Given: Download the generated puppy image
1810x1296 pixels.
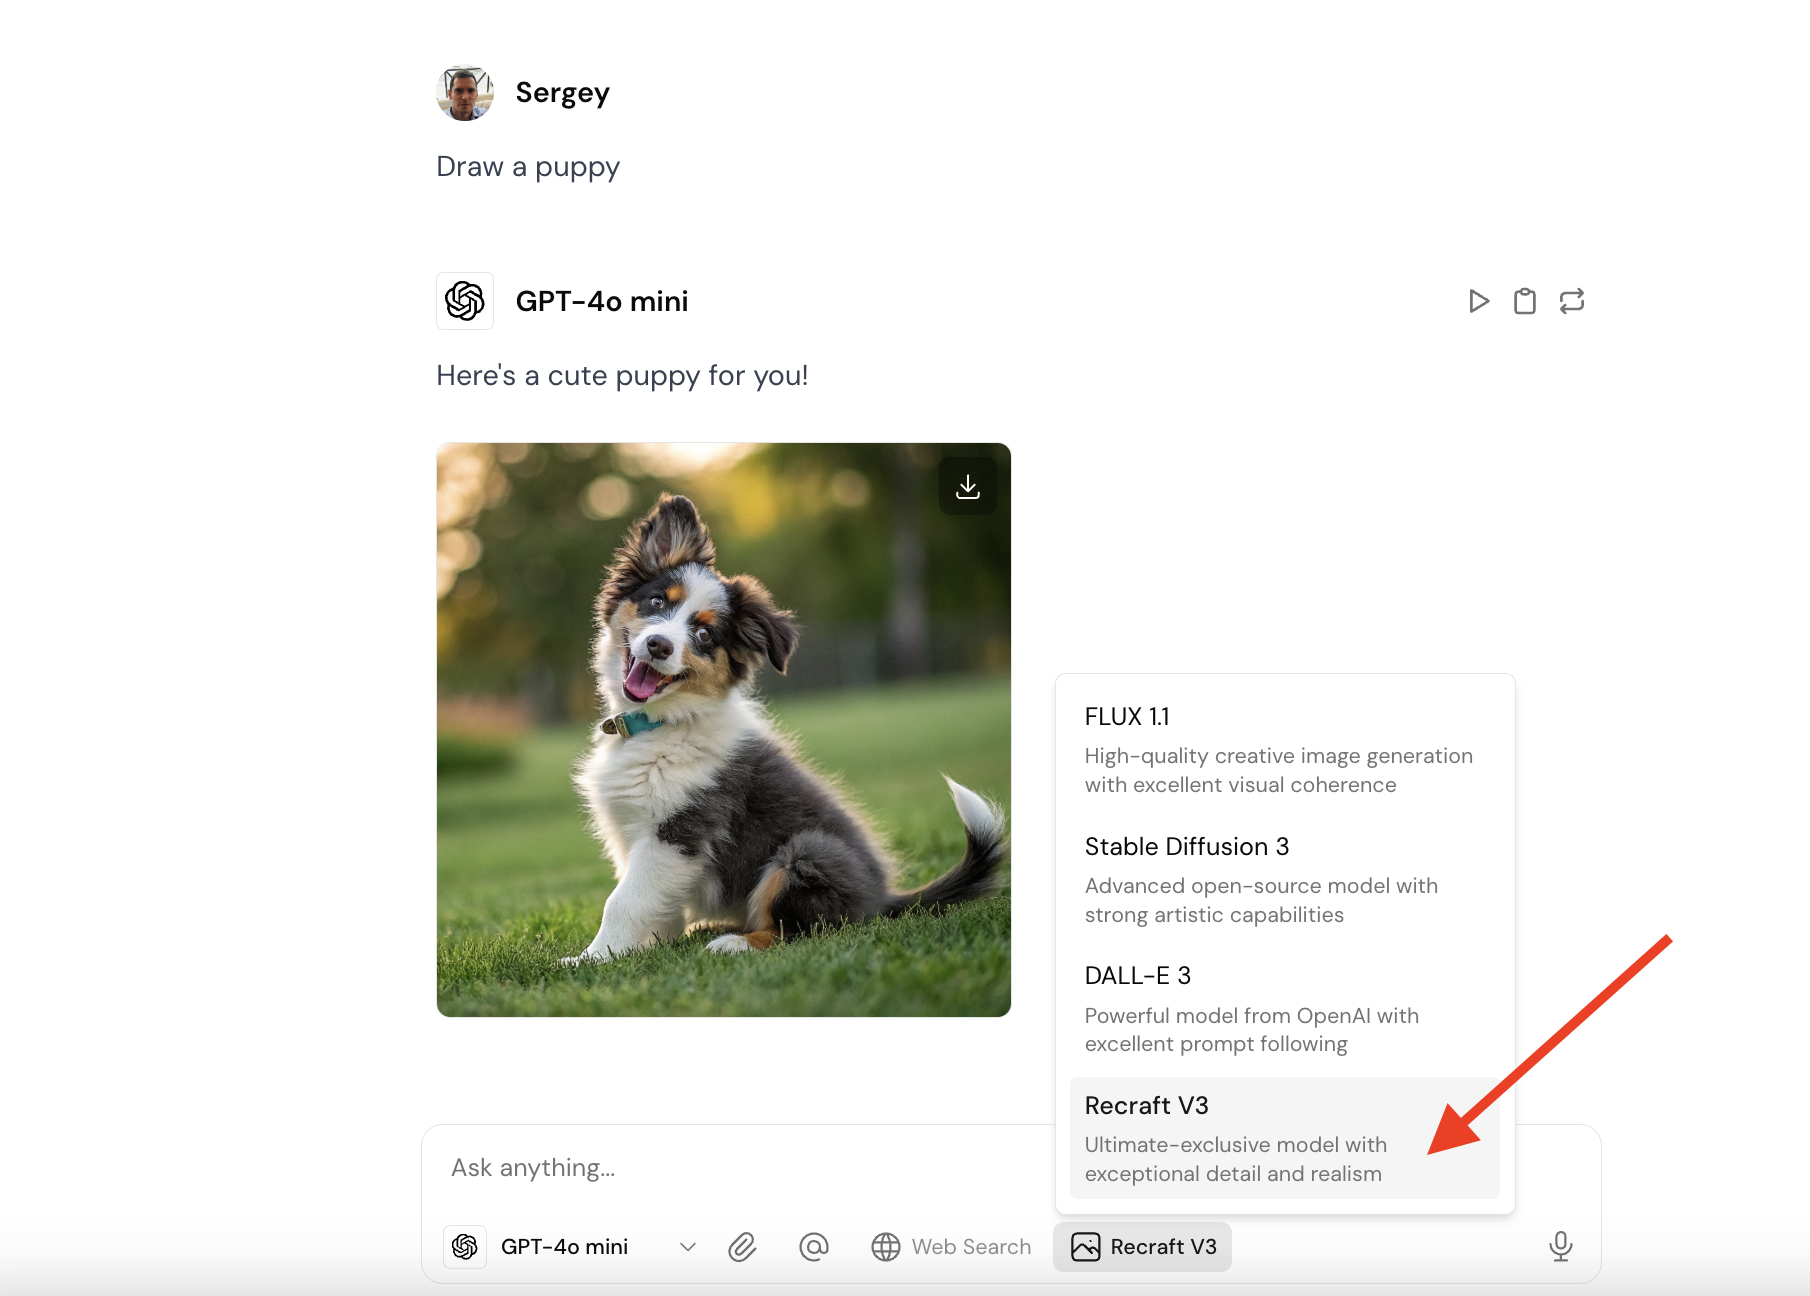Looking at the screenshot, I should pos(967,487).
